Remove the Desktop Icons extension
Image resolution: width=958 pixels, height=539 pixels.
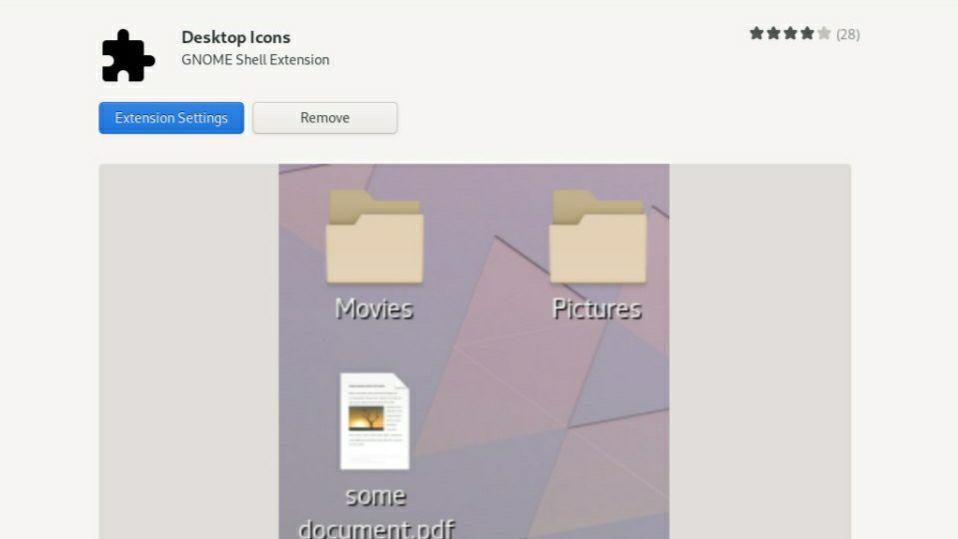point(325,118)
